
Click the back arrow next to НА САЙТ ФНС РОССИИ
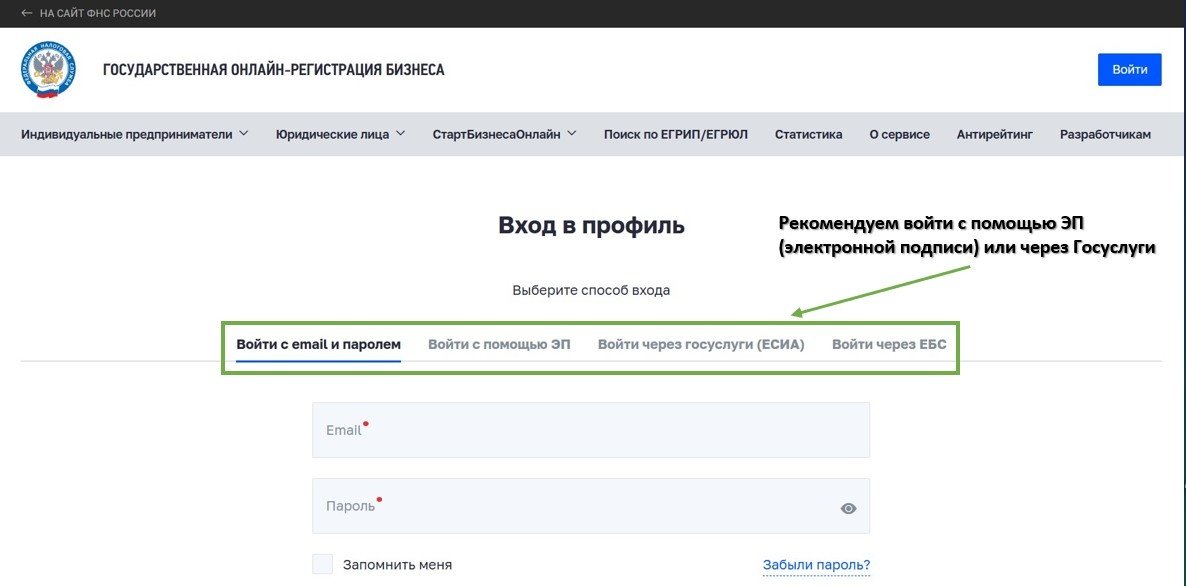click(x=26, y=14)
